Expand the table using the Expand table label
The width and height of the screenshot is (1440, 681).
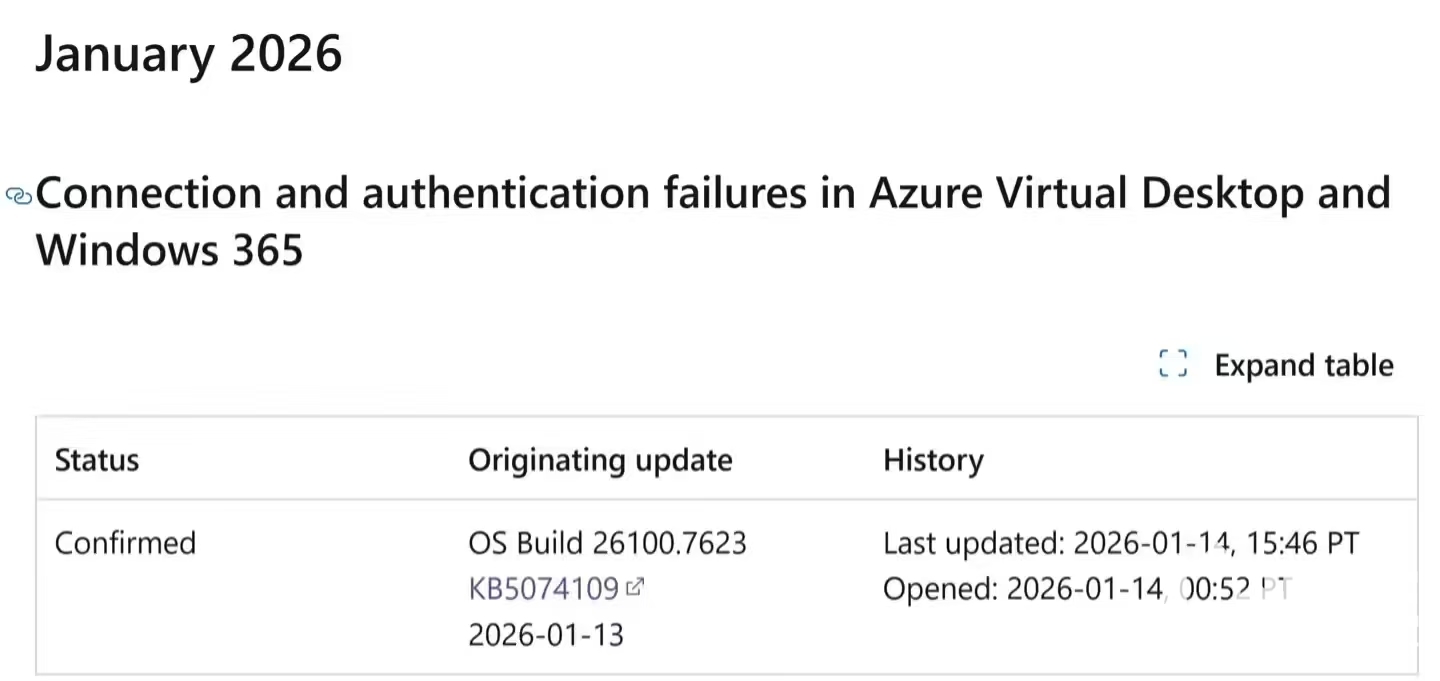coord(1303,365)
